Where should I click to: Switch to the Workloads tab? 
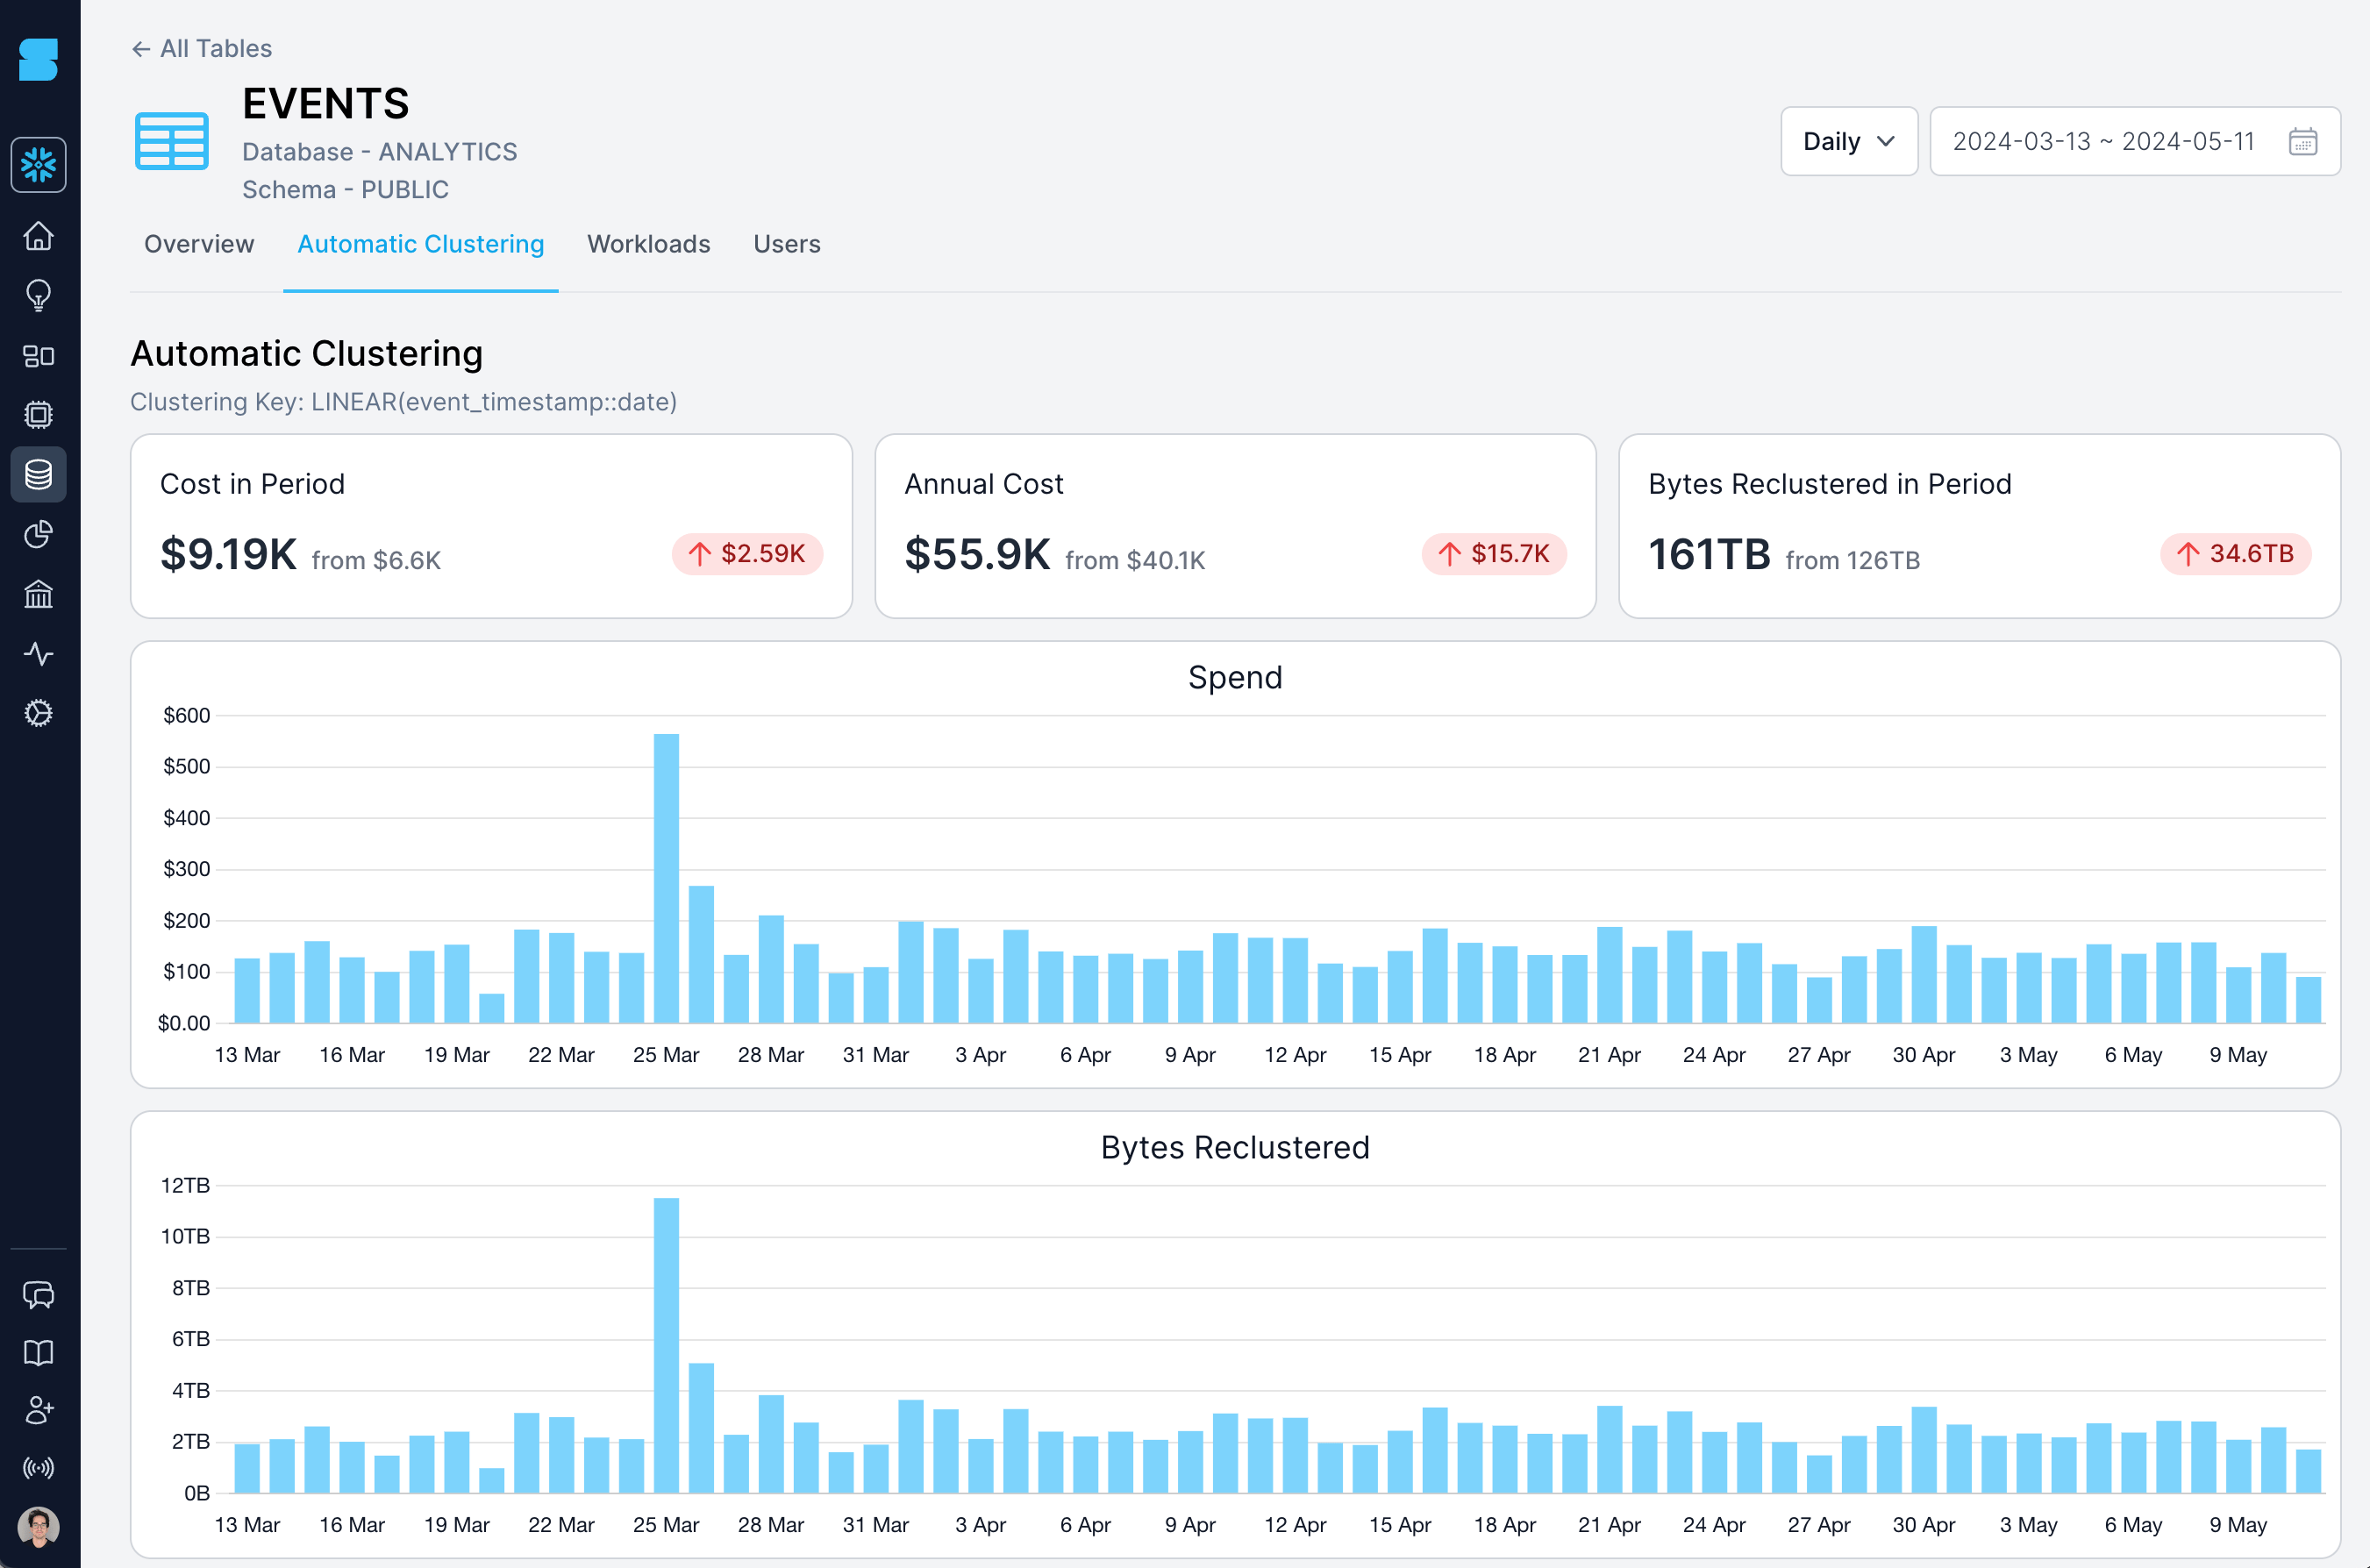(x=648, y=244)
